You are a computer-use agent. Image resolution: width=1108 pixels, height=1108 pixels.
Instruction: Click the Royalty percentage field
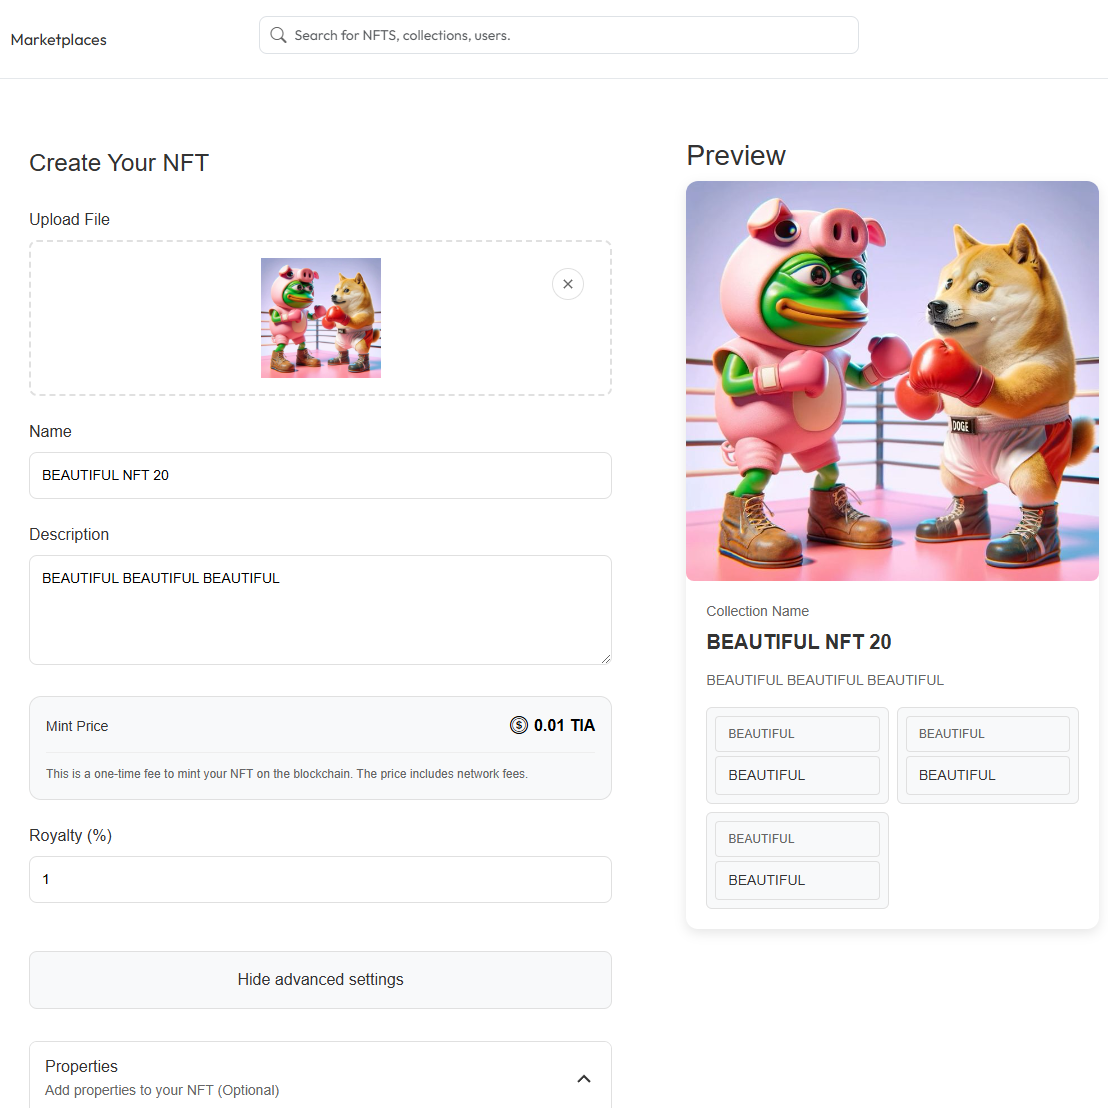click(320, 880)
